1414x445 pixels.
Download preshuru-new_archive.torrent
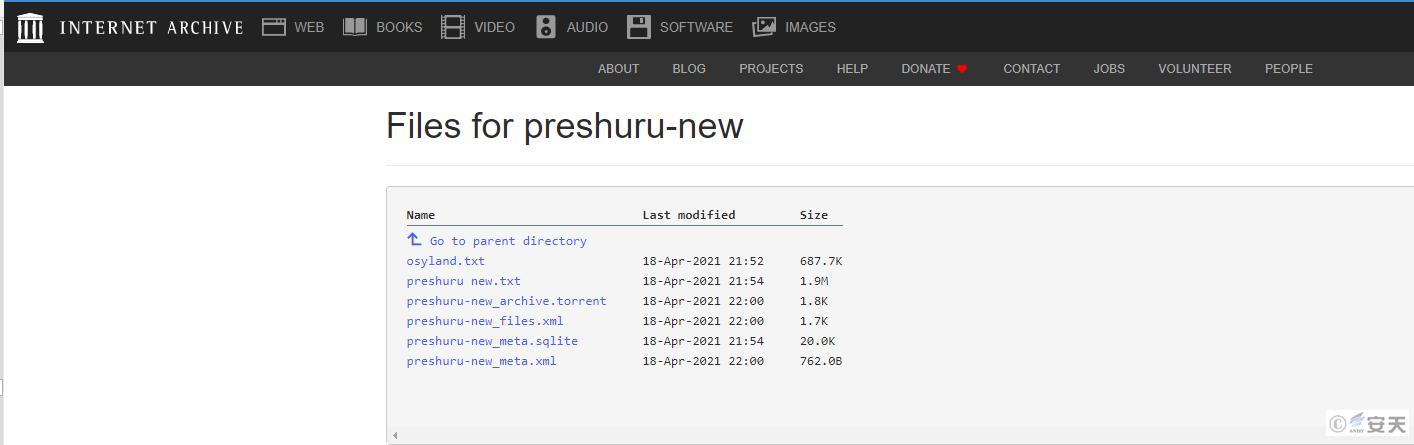pos(506,301)
